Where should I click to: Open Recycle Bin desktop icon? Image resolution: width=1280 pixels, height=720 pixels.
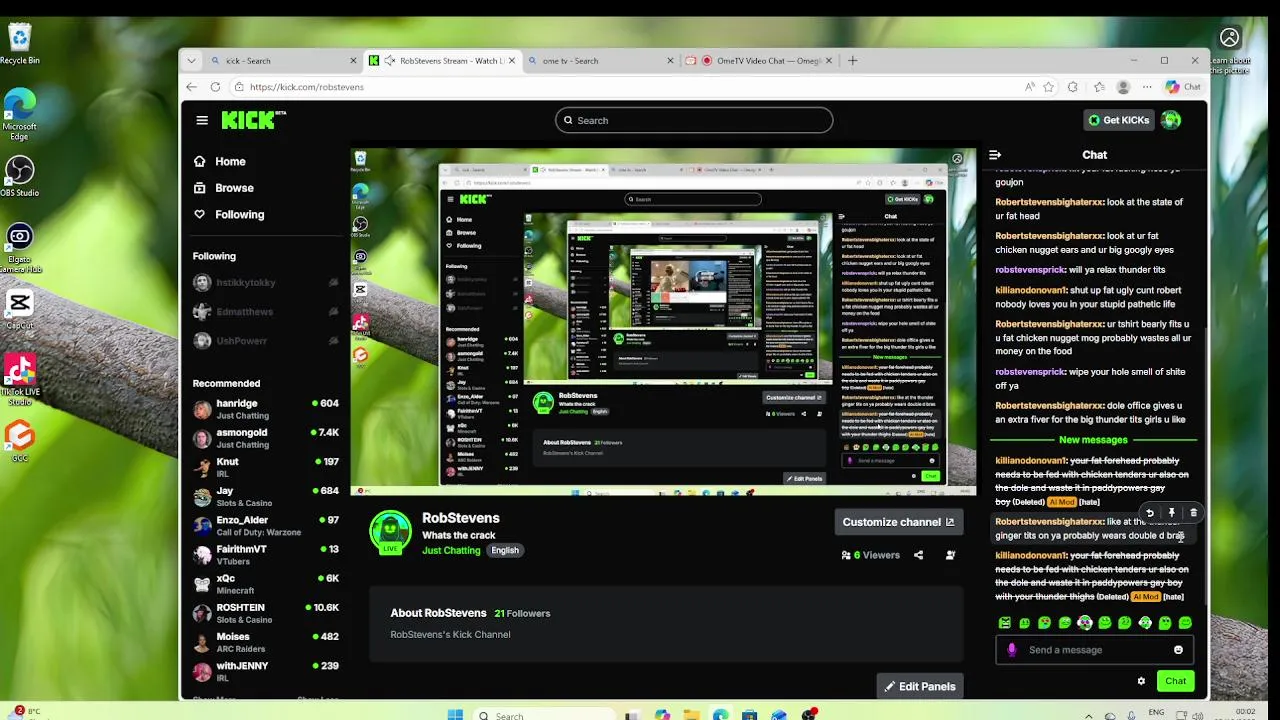point(20,44)
